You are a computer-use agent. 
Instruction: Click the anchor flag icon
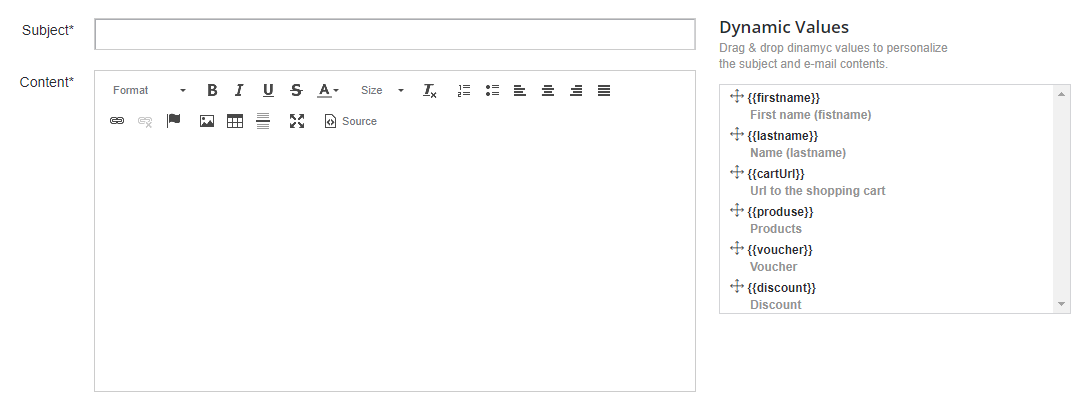(x=174, y=121)
